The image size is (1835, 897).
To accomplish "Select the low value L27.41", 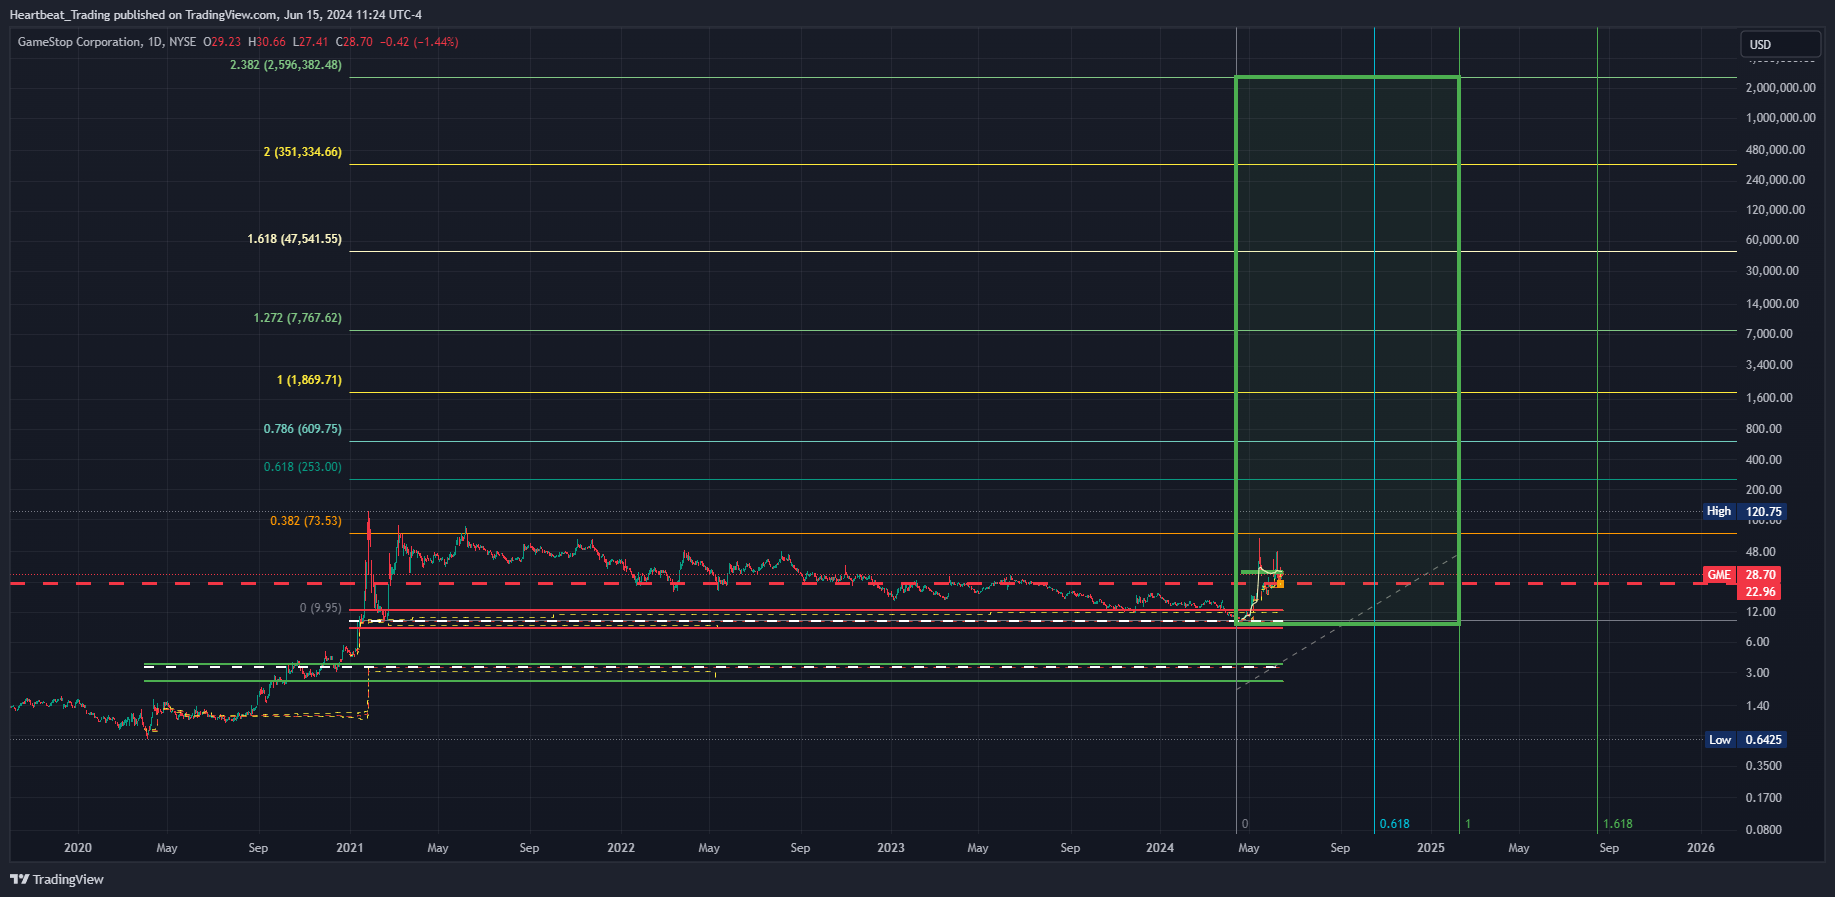I will point(311,42).
